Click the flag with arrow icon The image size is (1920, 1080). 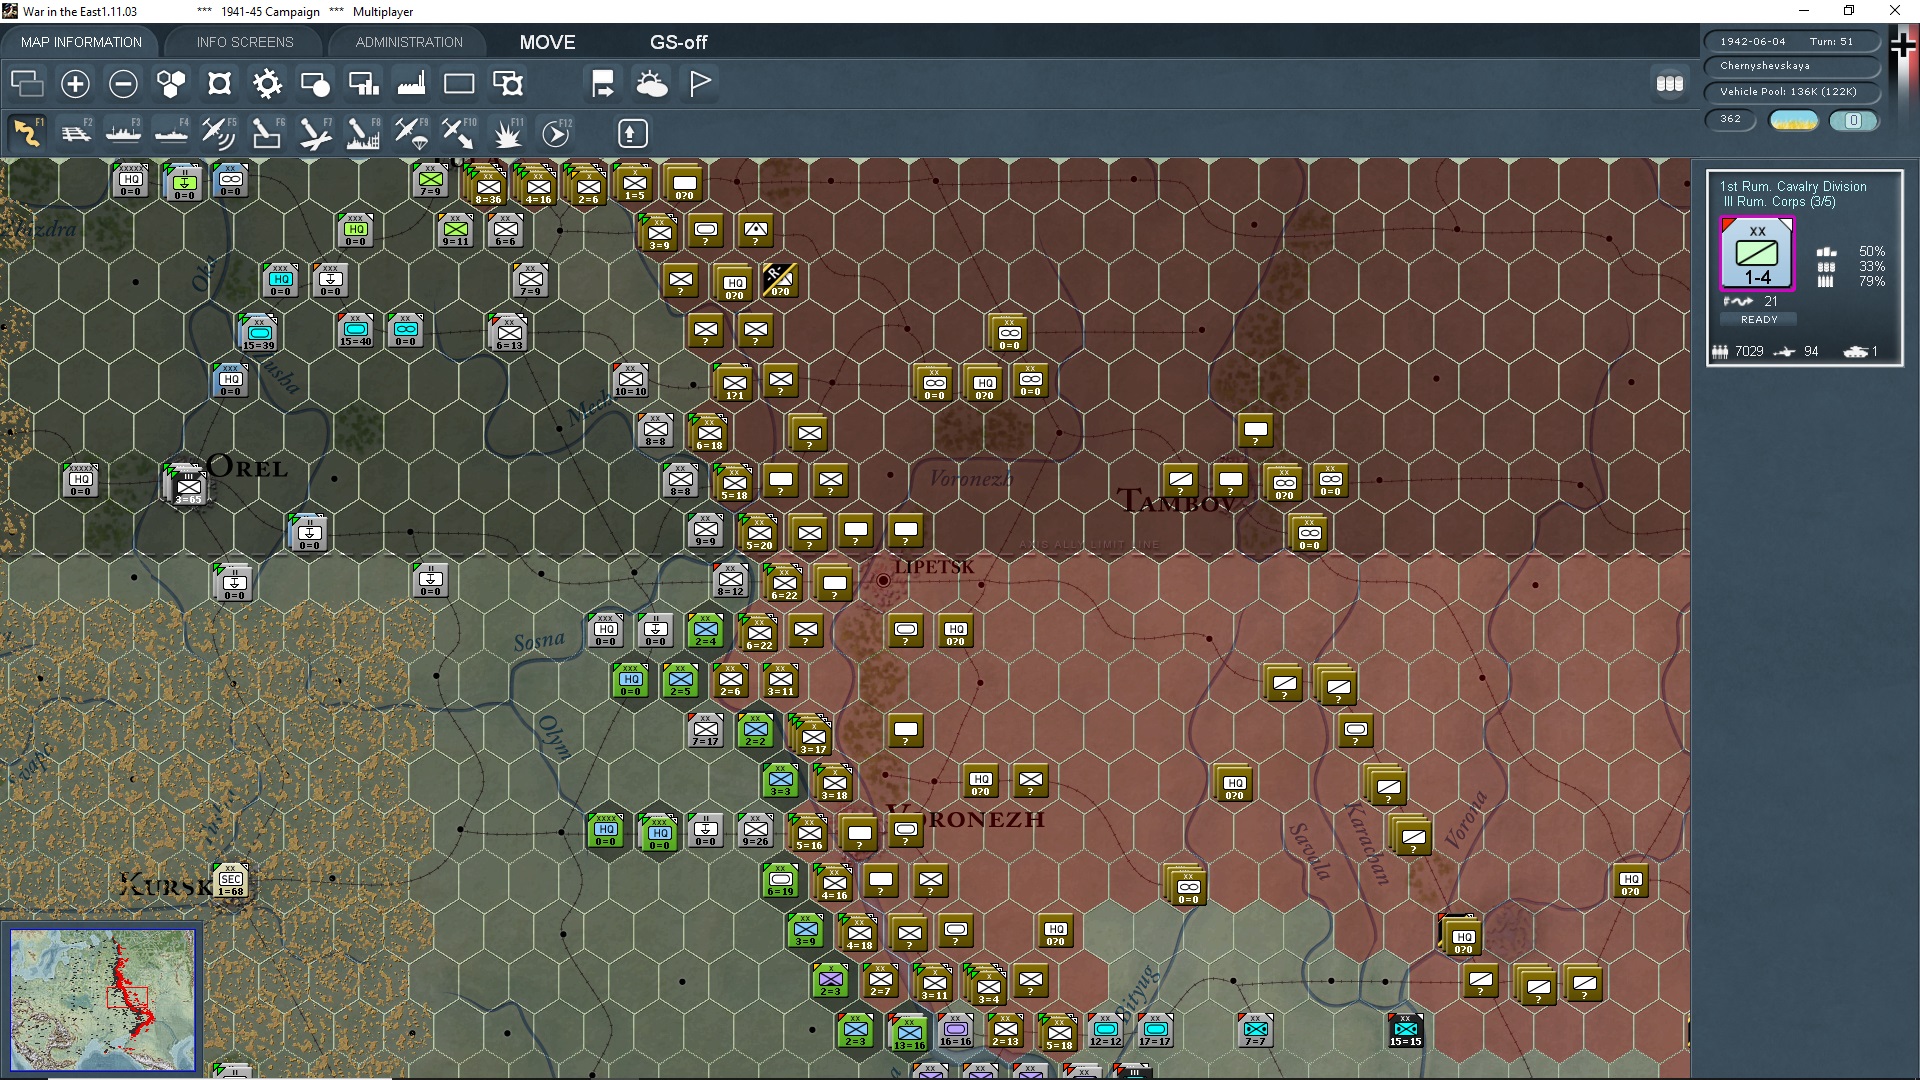[x=603, y=84]
